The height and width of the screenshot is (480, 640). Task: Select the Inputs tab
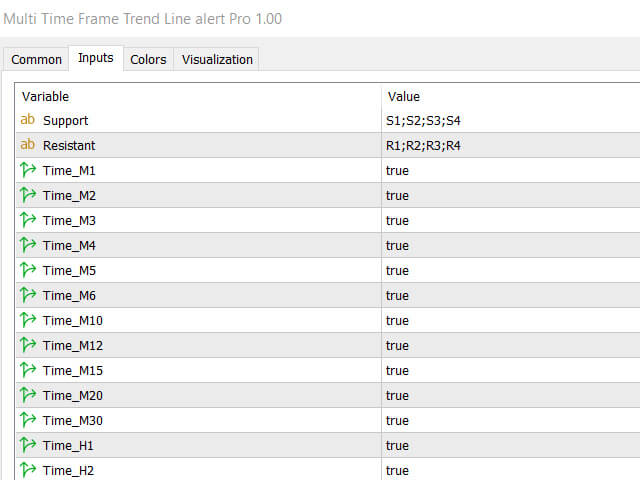pyautogui.click(x=96, y=58)
